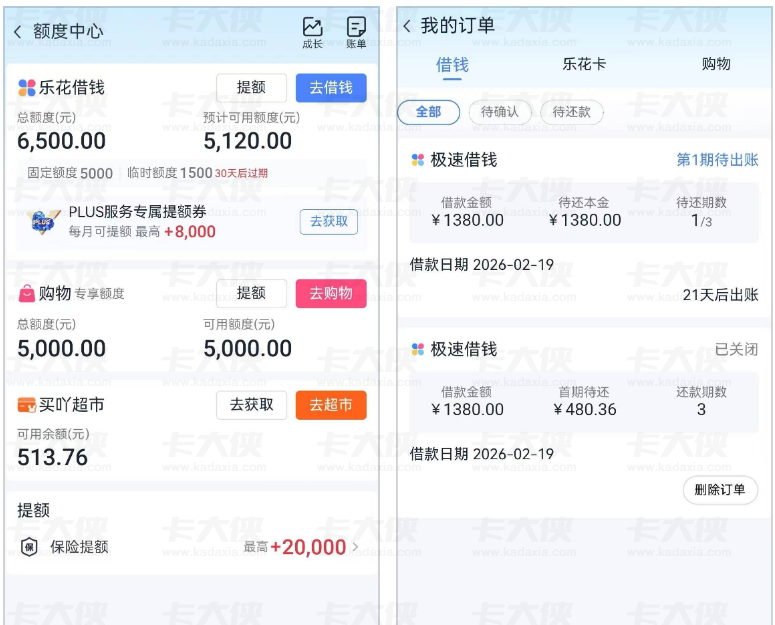This screenshot has width=775, height=625.
Task: Click 买吖超市 balance 513.76
Action: (x=52, y=457)
